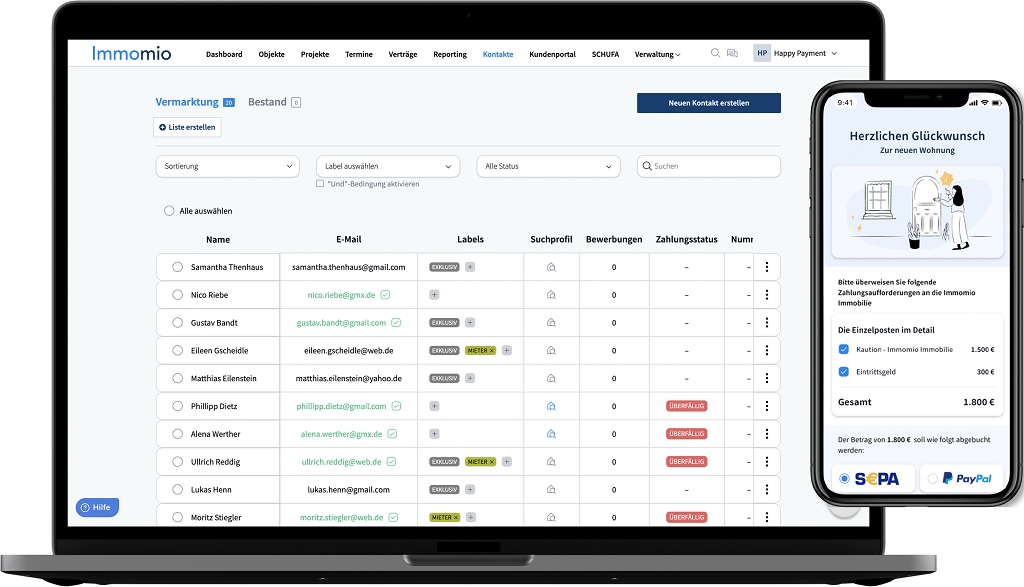Screen dimensions: 1024x587
Task: Click Liste erstellen button
Action: click(187, 127)
